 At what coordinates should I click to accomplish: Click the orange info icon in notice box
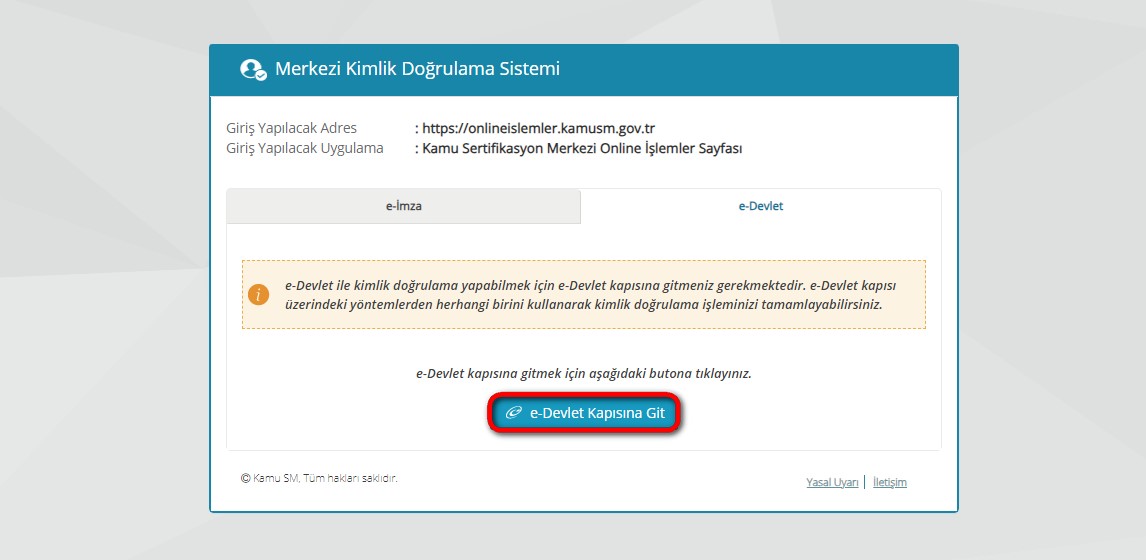(x=259, y=295)
